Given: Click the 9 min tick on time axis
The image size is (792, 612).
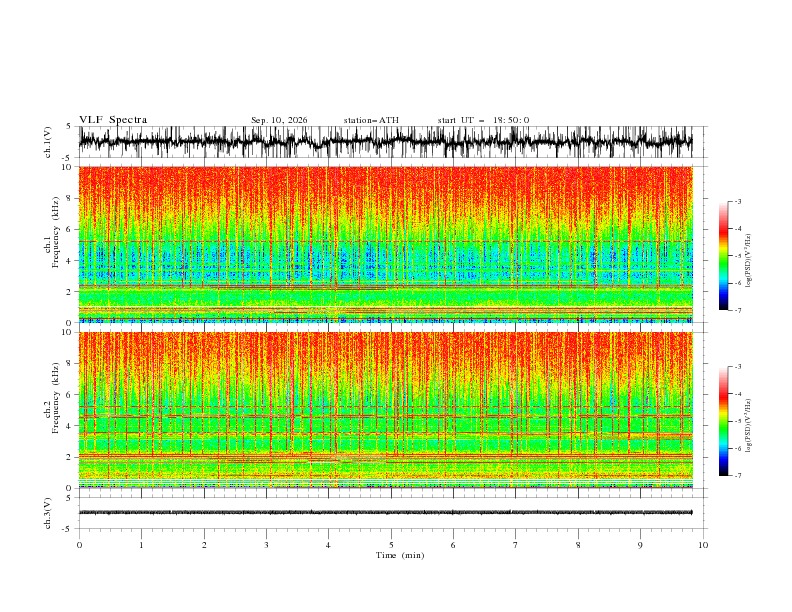Looking at the screenshot, I should coord(640,545).
